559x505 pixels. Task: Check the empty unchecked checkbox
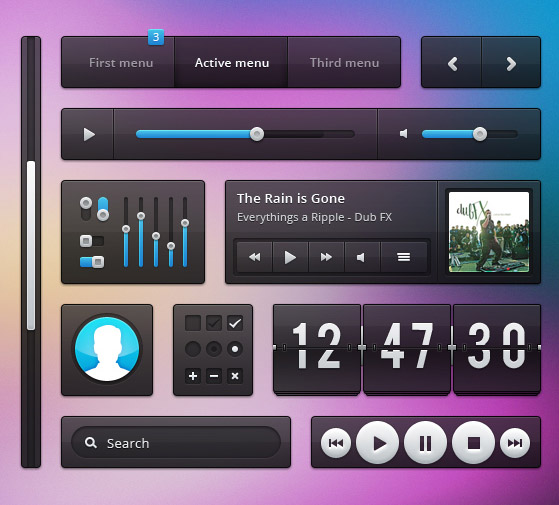(193, 323)
